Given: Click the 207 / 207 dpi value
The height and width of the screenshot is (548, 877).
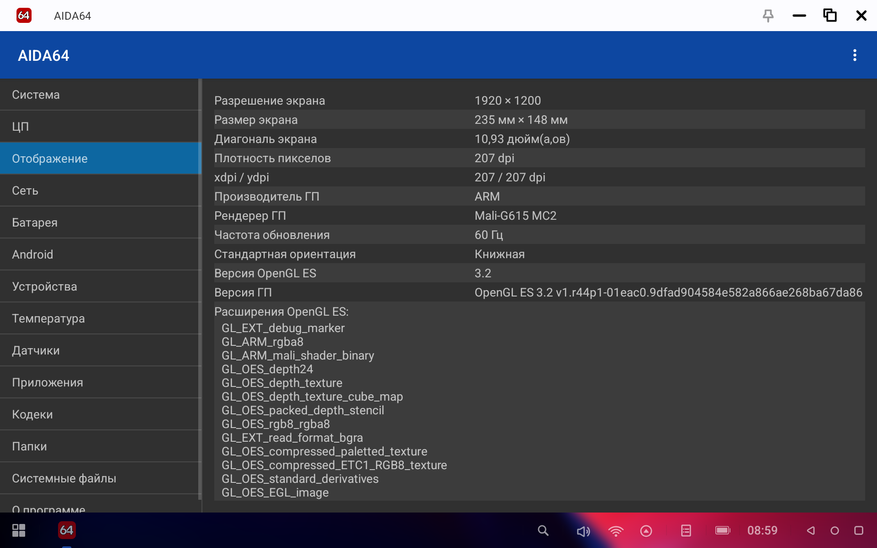Looking at the screenshot, I should pyautogui.click(x=510, y=177).
